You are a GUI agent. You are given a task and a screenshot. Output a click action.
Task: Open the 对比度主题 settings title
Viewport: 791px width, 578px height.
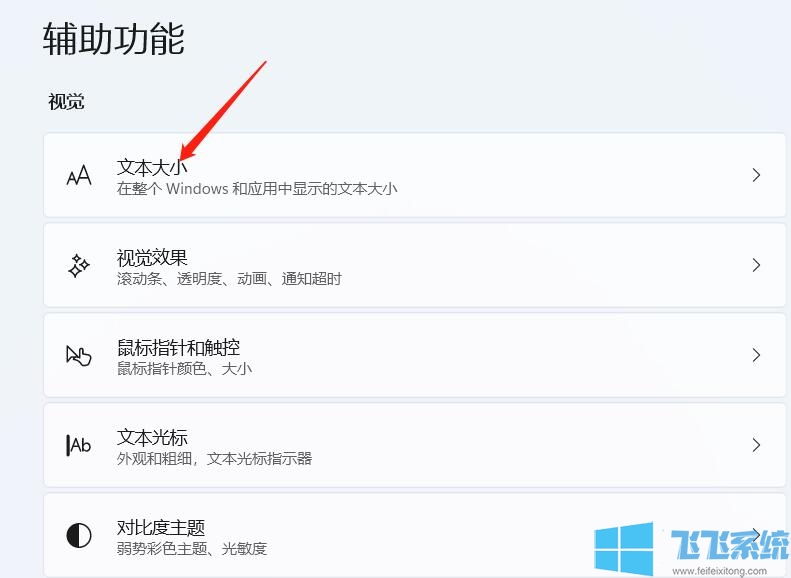point(160,528)
